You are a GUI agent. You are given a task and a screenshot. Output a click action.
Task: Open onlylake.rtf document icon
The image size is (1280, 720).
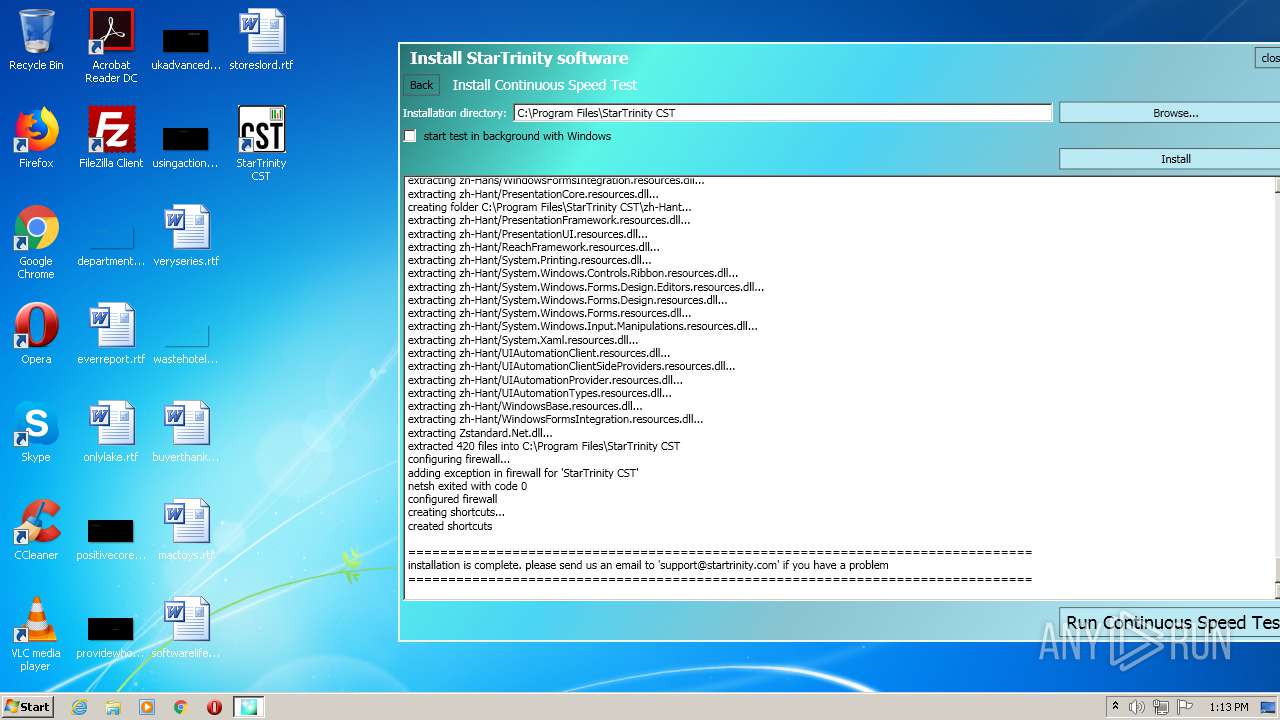click(x=111, y=432)
